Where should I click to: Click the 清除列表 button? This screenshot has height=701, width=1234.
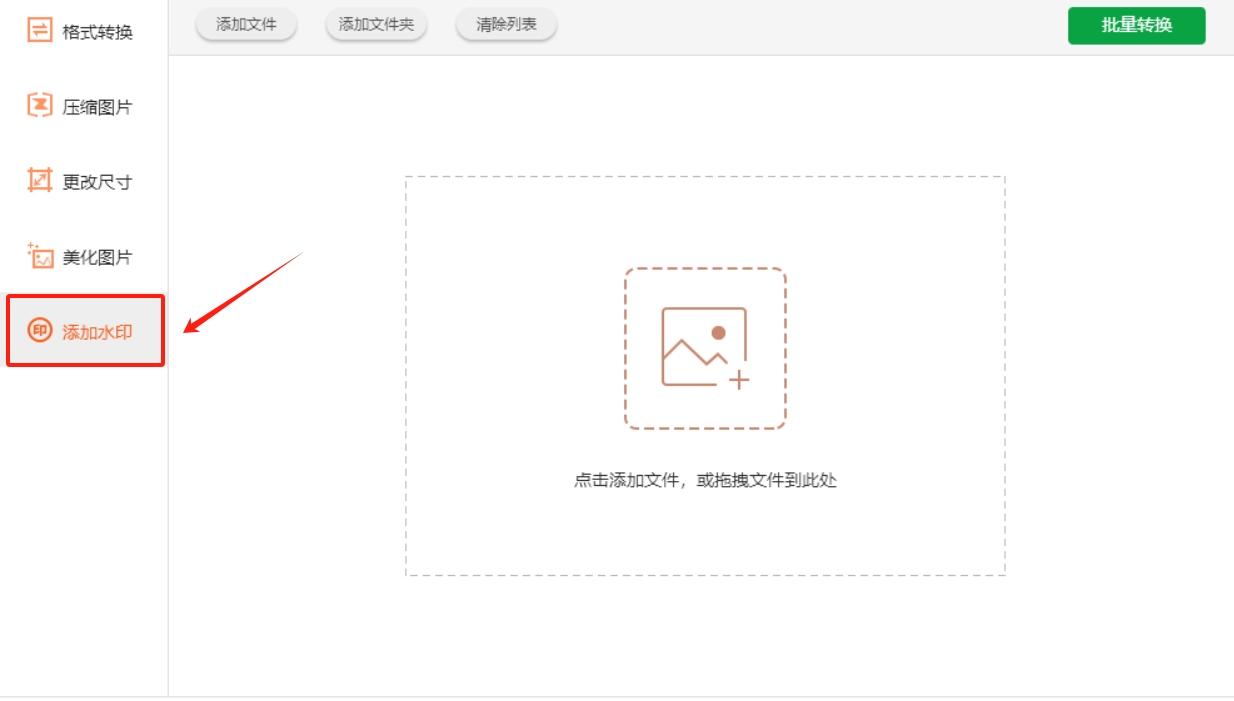click(506, 25)
